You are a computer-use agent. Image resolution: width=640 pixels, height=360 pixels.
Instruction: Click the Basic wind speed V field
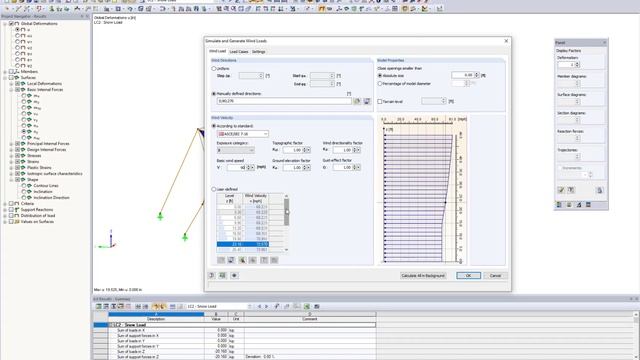(236, 167)
